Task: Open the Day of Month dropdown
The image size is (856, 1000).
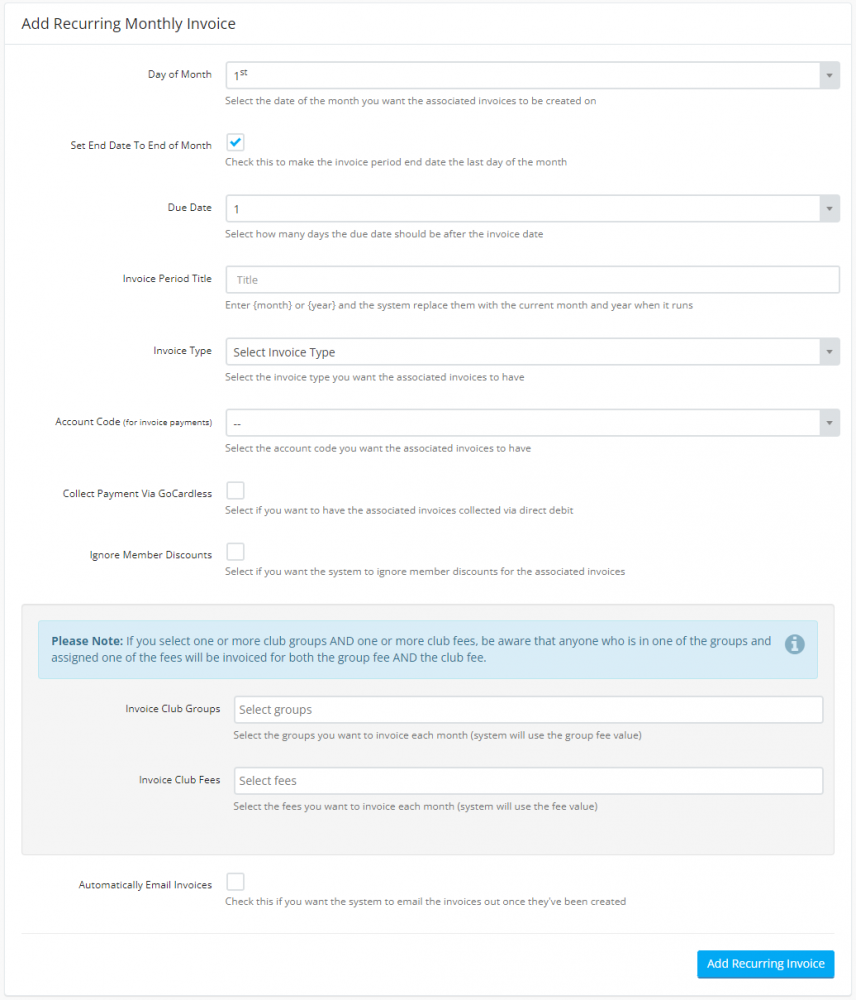Action: point(530,75)
